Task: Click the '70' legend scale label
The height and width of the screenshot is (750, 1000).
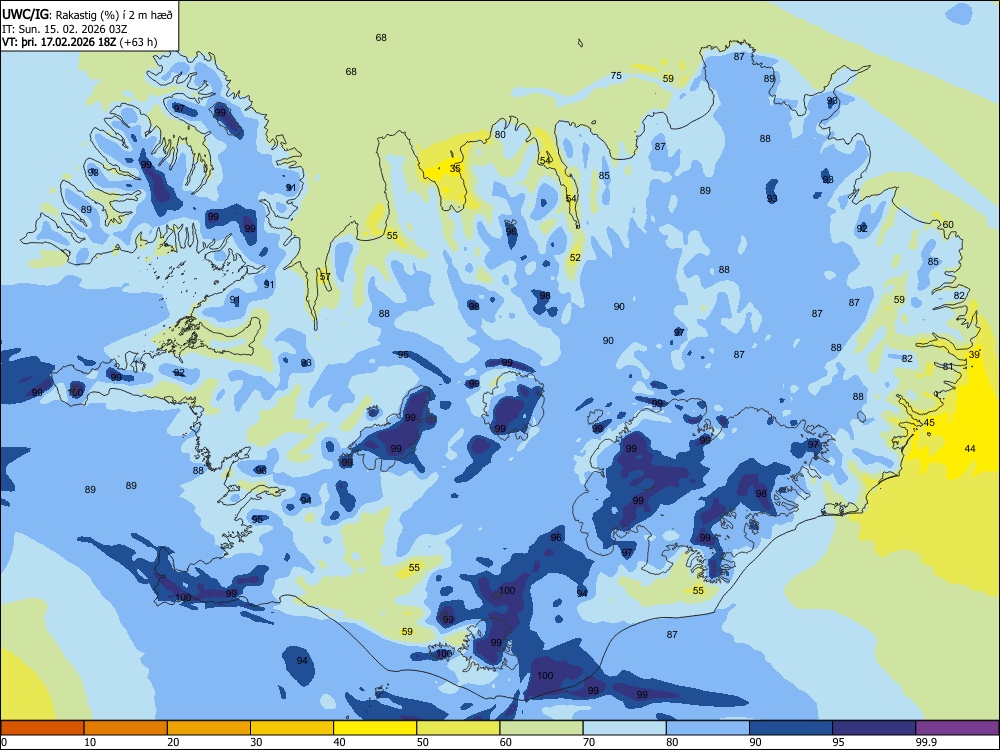Action: pyautogui.click(x=589, y=742)
